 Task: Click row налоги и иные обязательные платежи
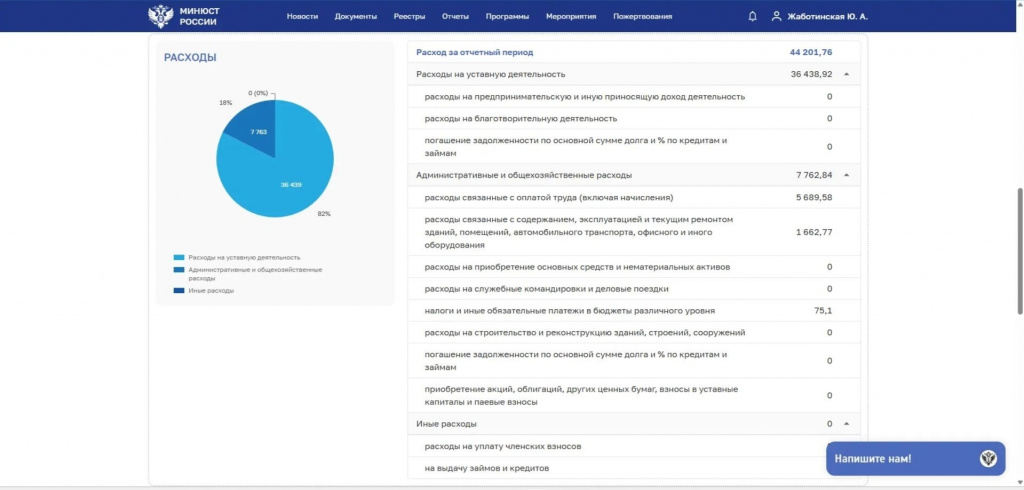point(633,311)
